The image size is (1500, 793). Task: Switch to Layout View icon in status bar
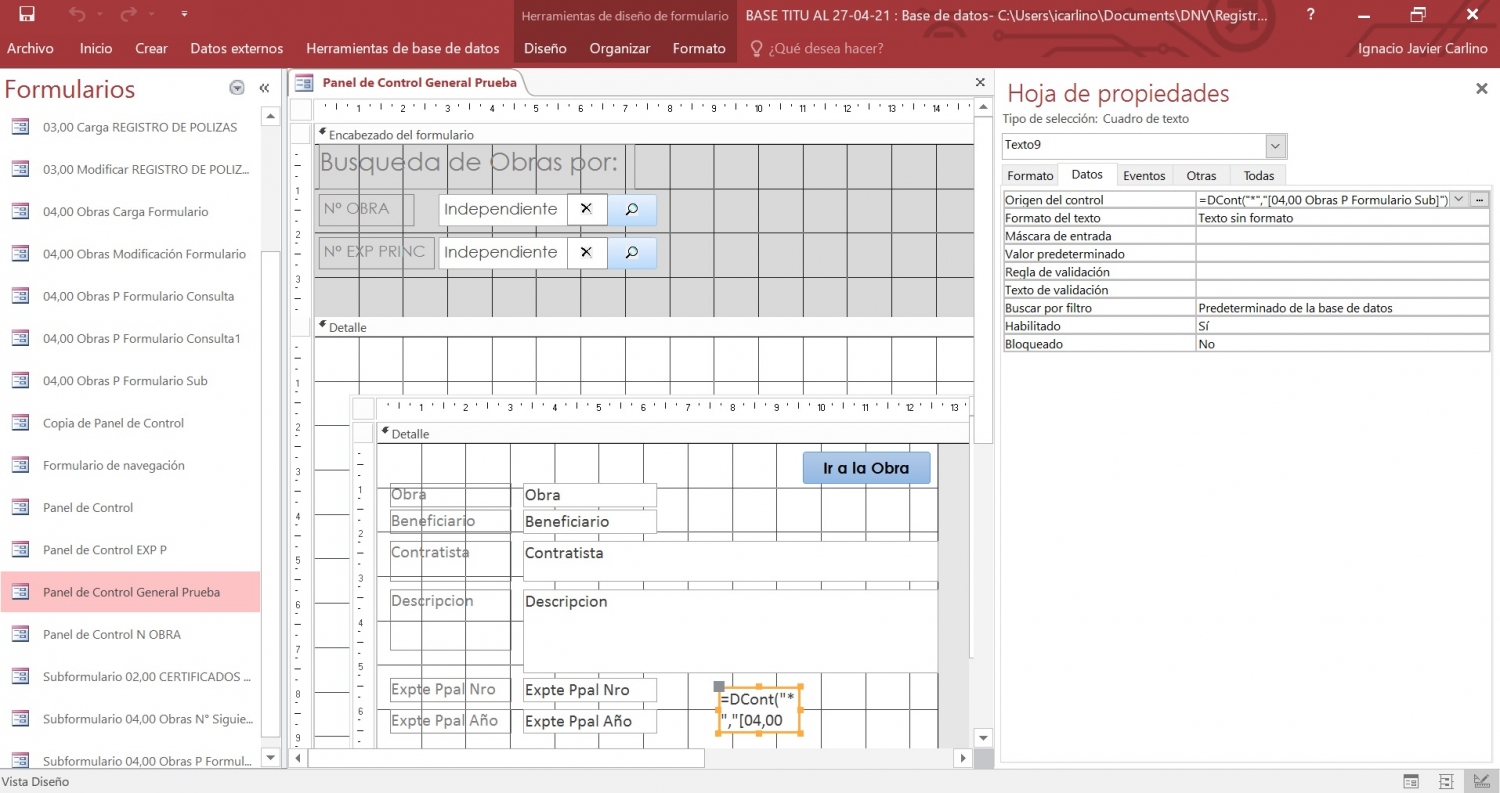click(1446, 781)
